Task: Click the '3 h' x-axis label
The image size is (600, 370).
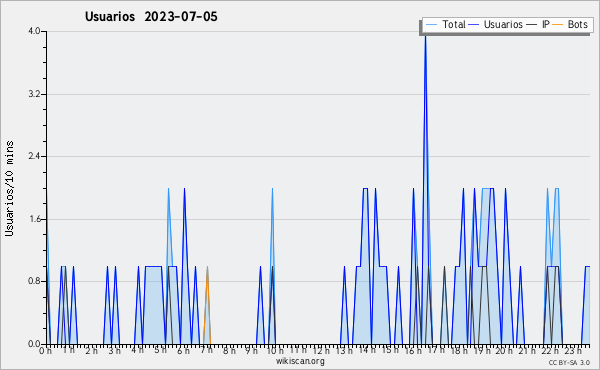Action: (x=114, y=350)
